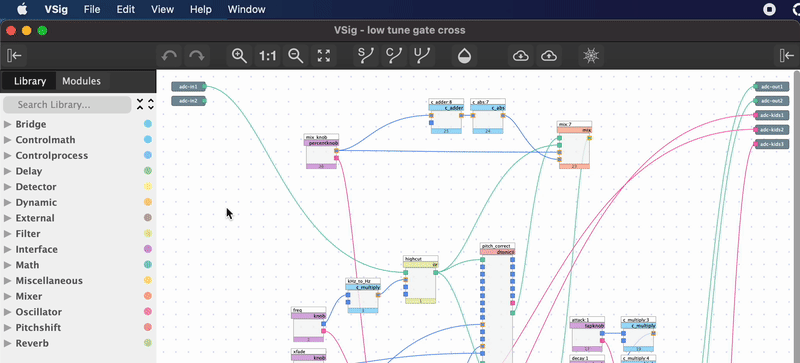Click the fit-to-screen expand arrows icon
This screenshot has width=800, height=363.
[x=324, y=56]
